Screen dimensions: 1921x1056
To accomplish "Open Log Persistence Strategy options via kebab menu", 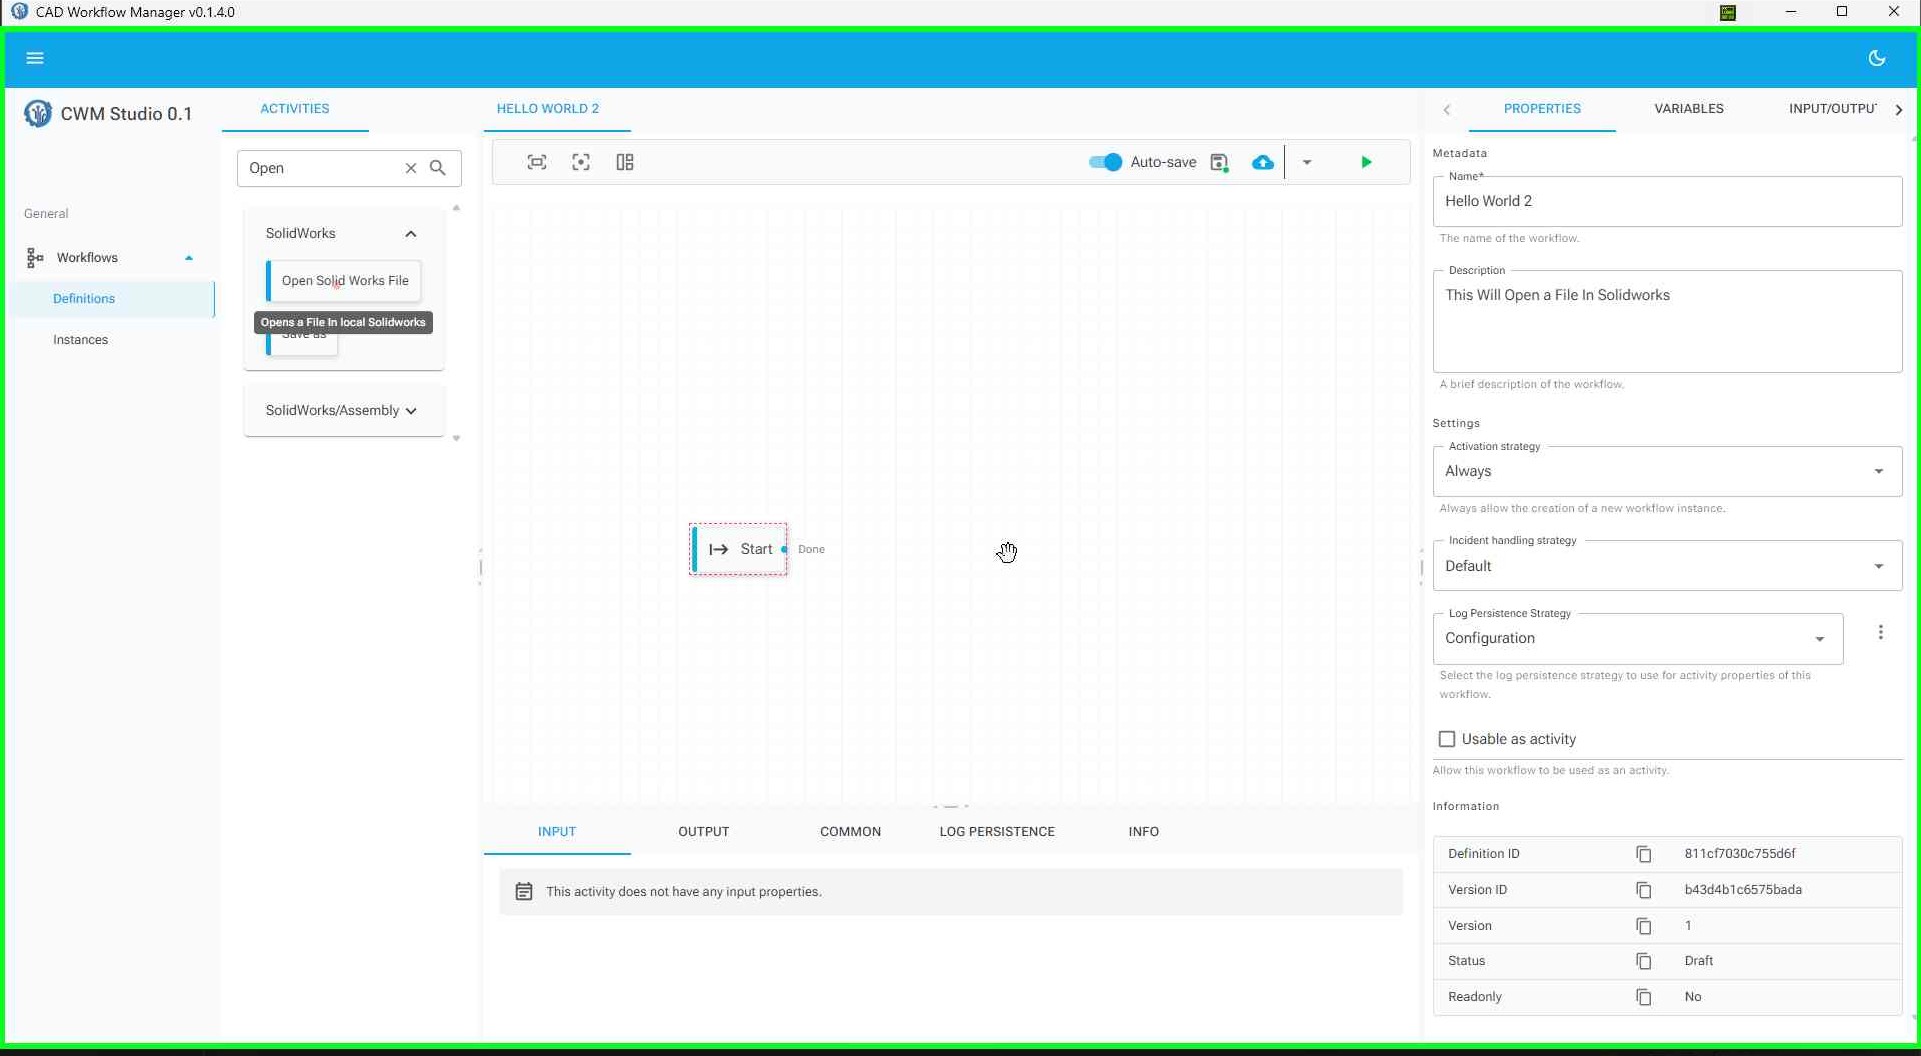I will coord(1881,632).
